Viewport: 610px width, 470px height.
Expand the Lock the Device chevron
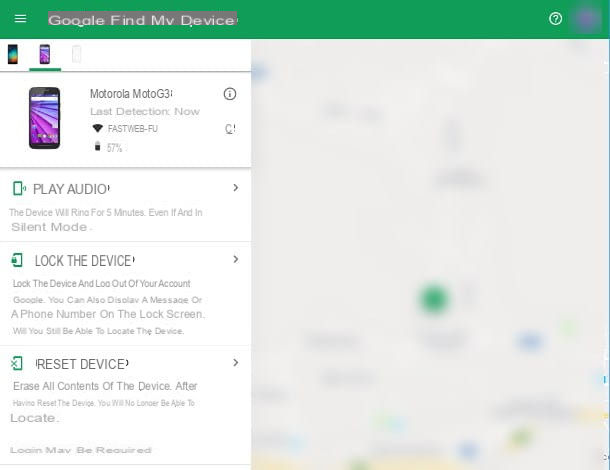(x=235, y=259)
